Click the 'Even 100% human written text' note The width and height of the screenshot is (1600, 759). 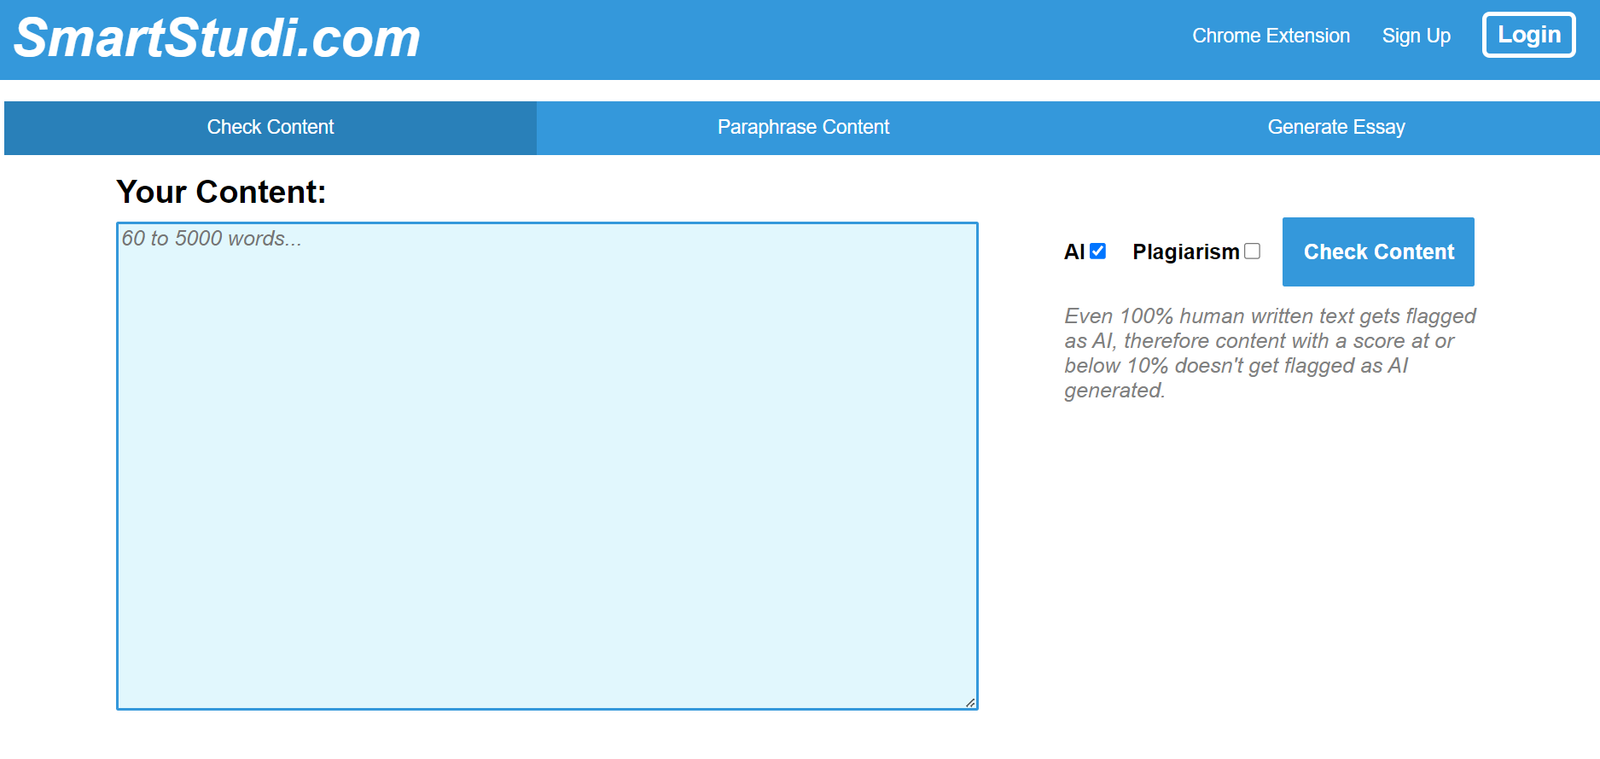click(x=1270, y=353)
